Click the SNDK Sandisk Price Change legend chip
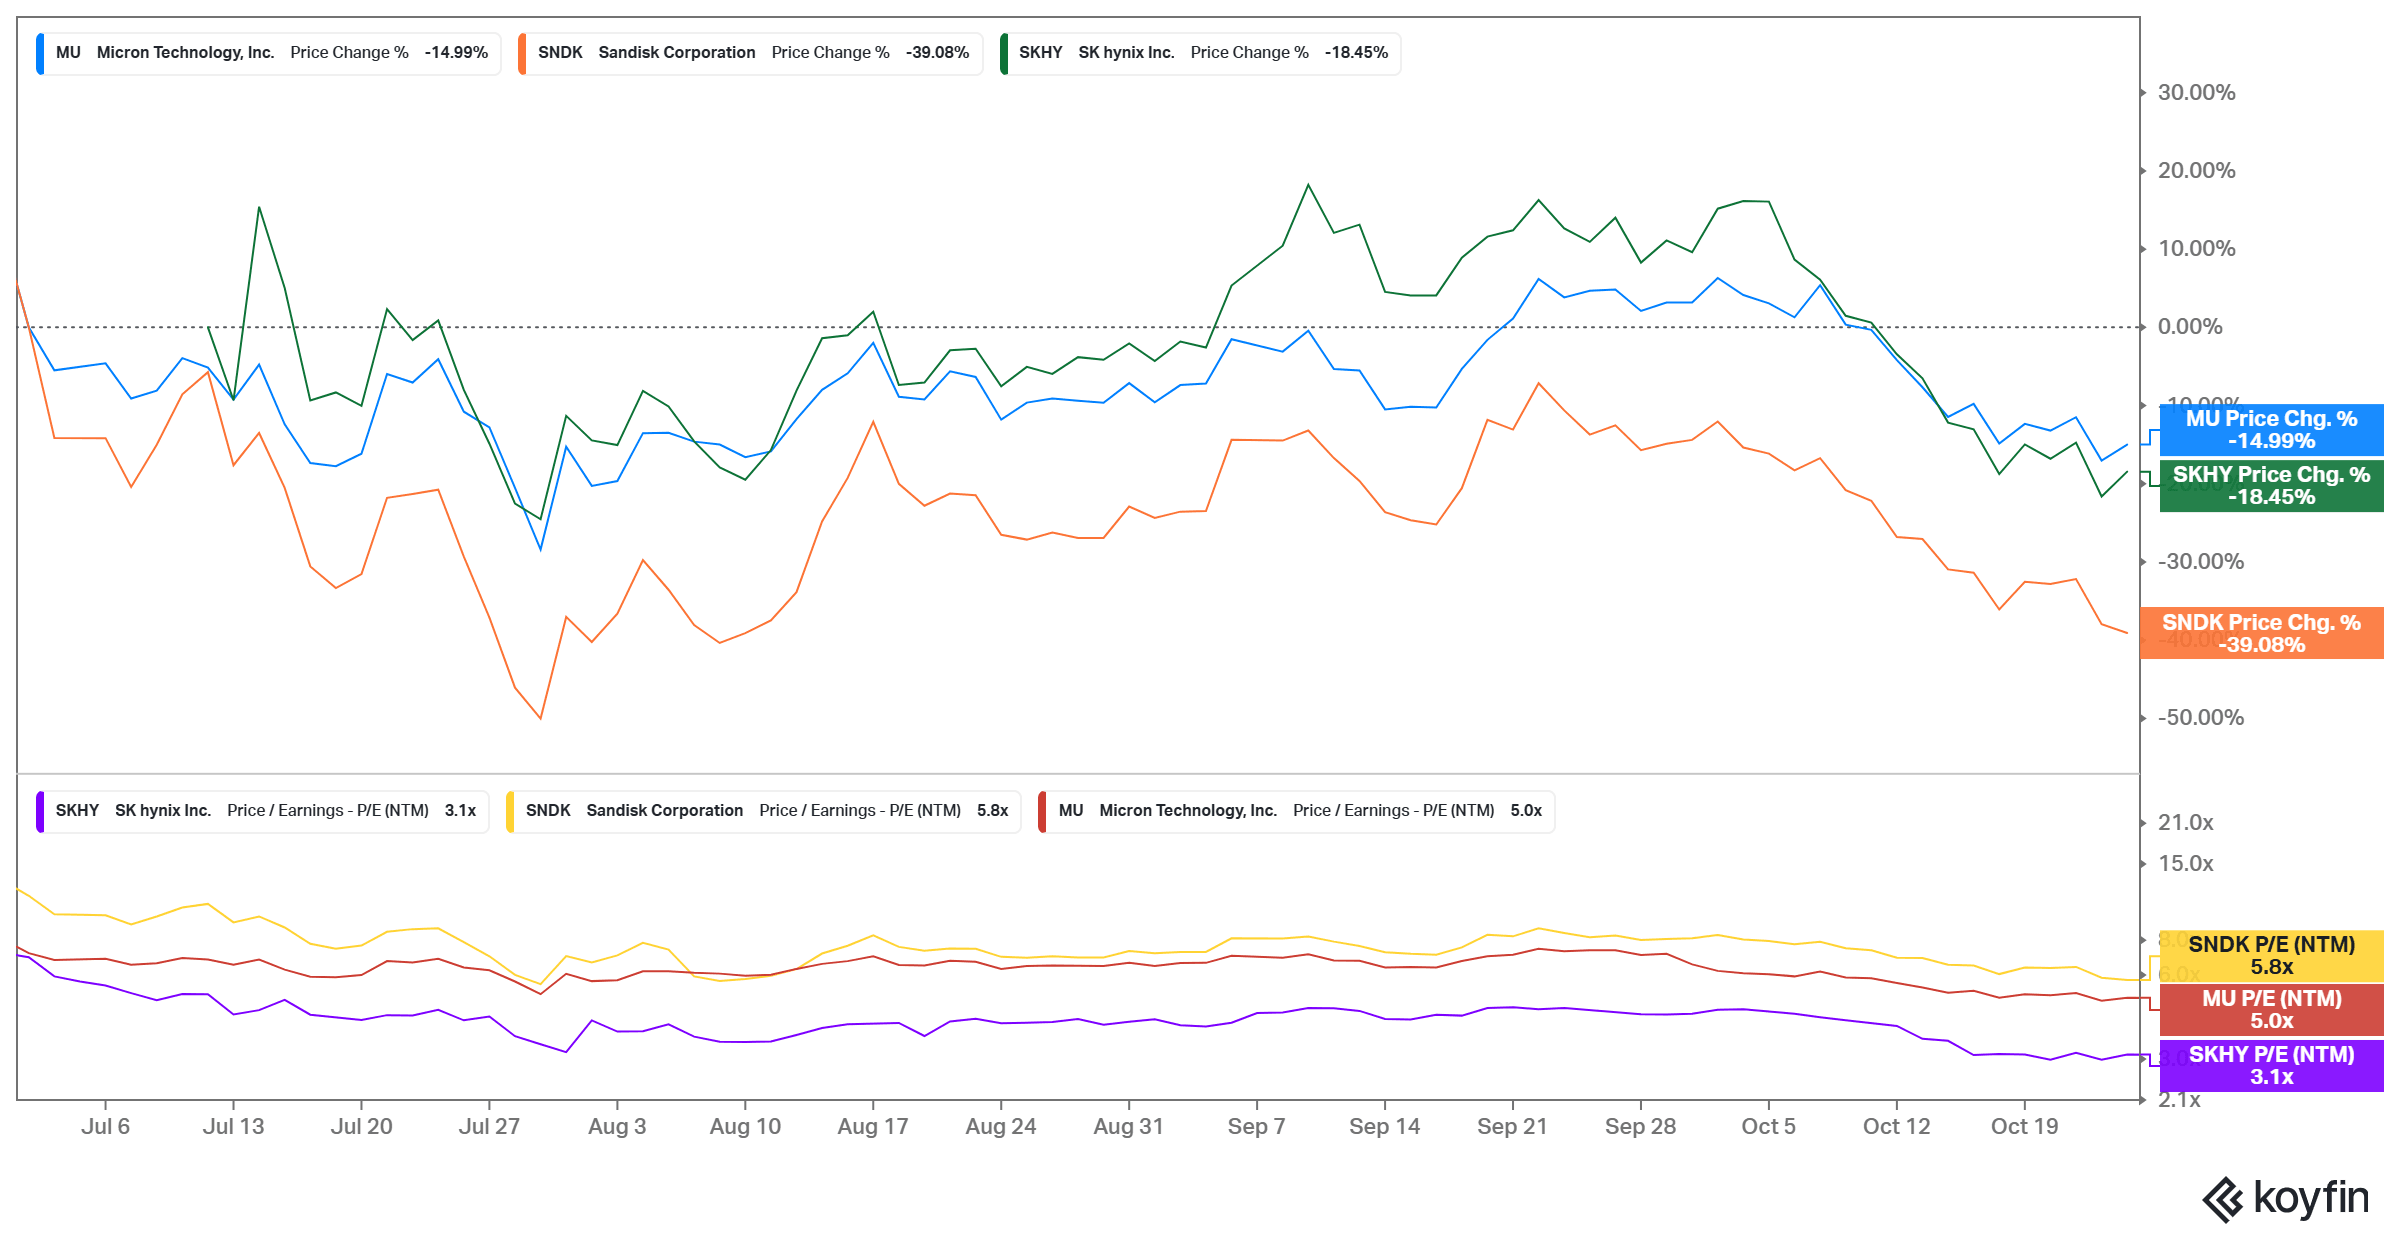The width and height of the screenshot is (2400, 1240). 750,53
